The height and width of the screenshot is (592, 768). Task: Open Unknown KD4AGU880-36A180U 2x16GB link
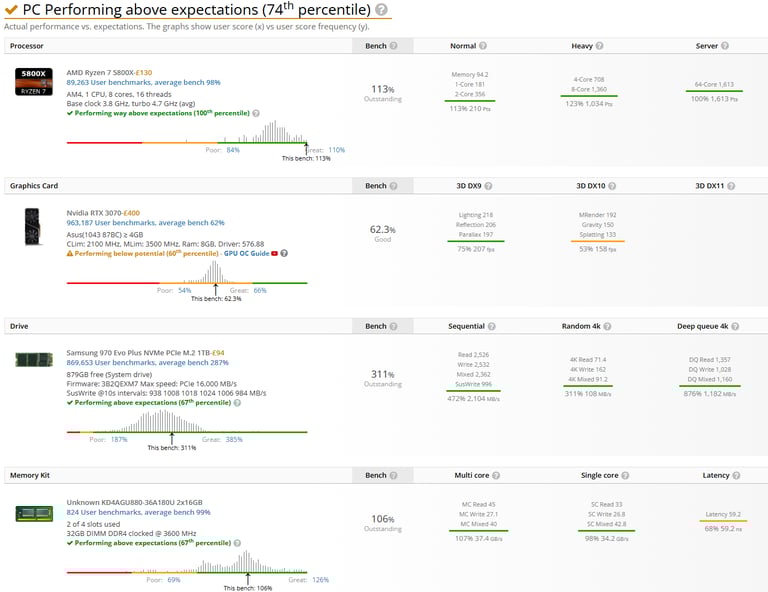coord(135,502)
